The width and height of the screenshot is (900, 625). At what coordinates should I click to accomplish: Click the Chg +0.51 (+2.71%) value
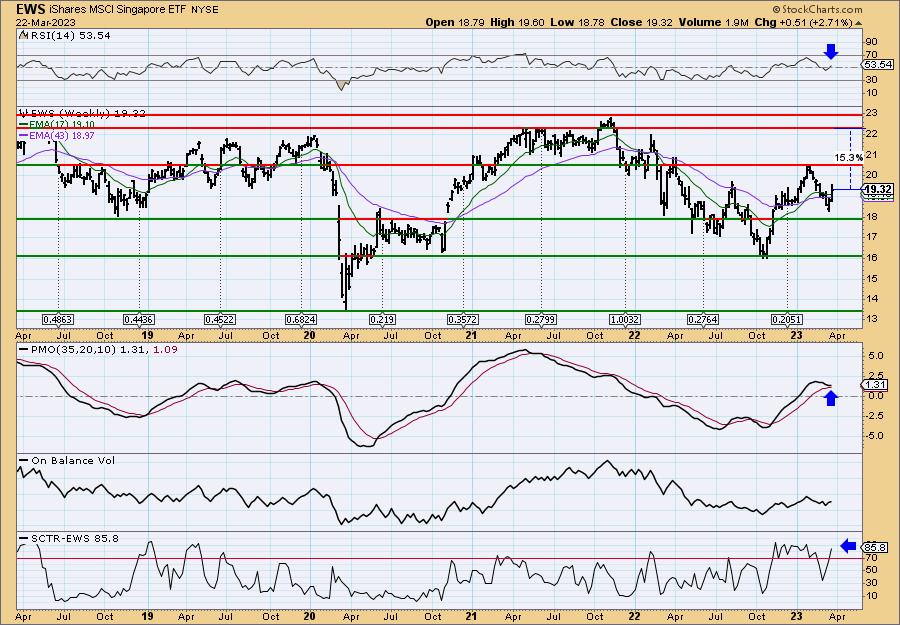803,22
